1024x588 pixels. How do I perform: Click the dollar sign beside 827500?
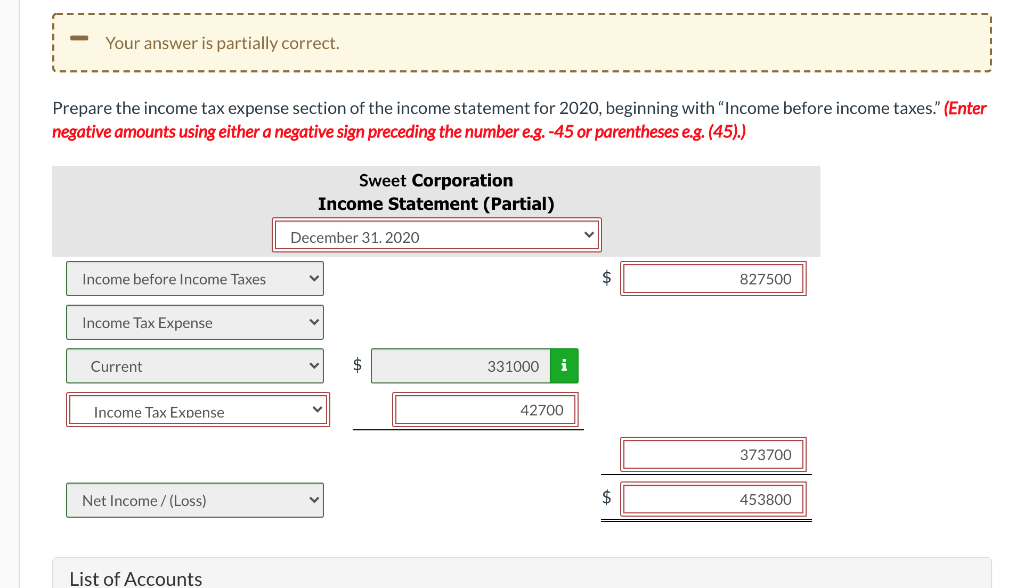click(x=606, y=278)
